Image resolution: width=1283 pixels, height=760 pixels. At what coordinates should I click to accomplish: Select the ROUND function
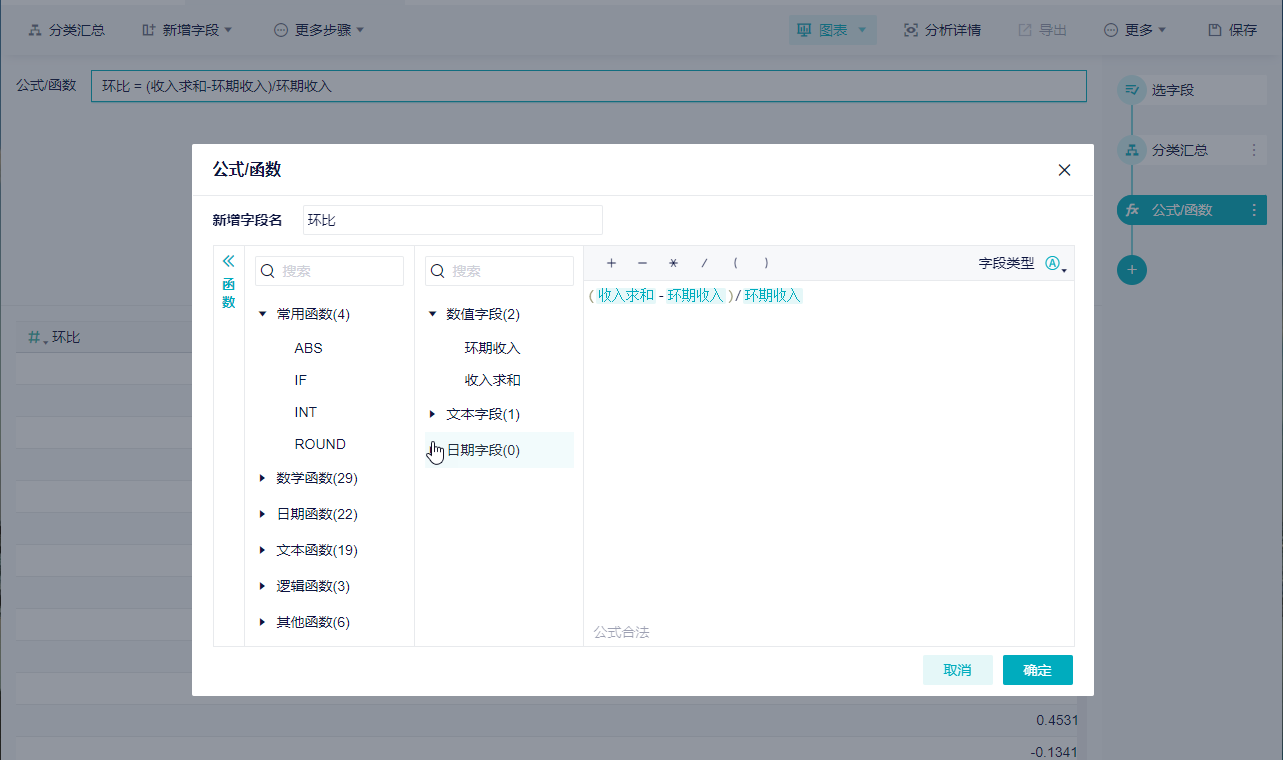[x=320, y=444]
